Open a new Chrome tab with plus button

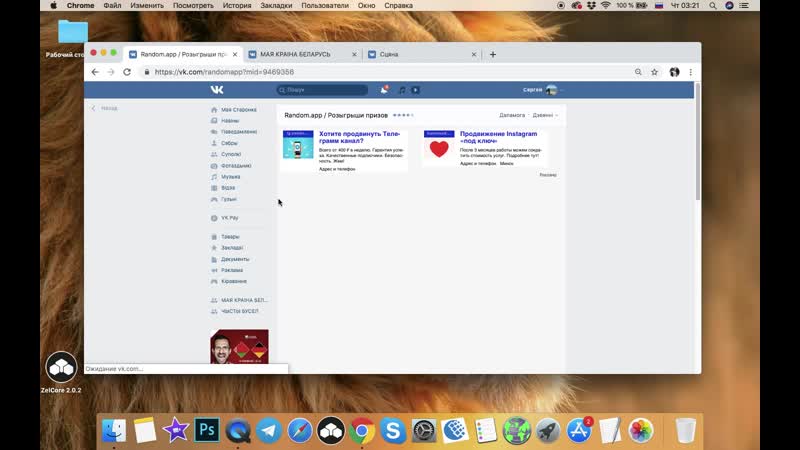[493, 54]
